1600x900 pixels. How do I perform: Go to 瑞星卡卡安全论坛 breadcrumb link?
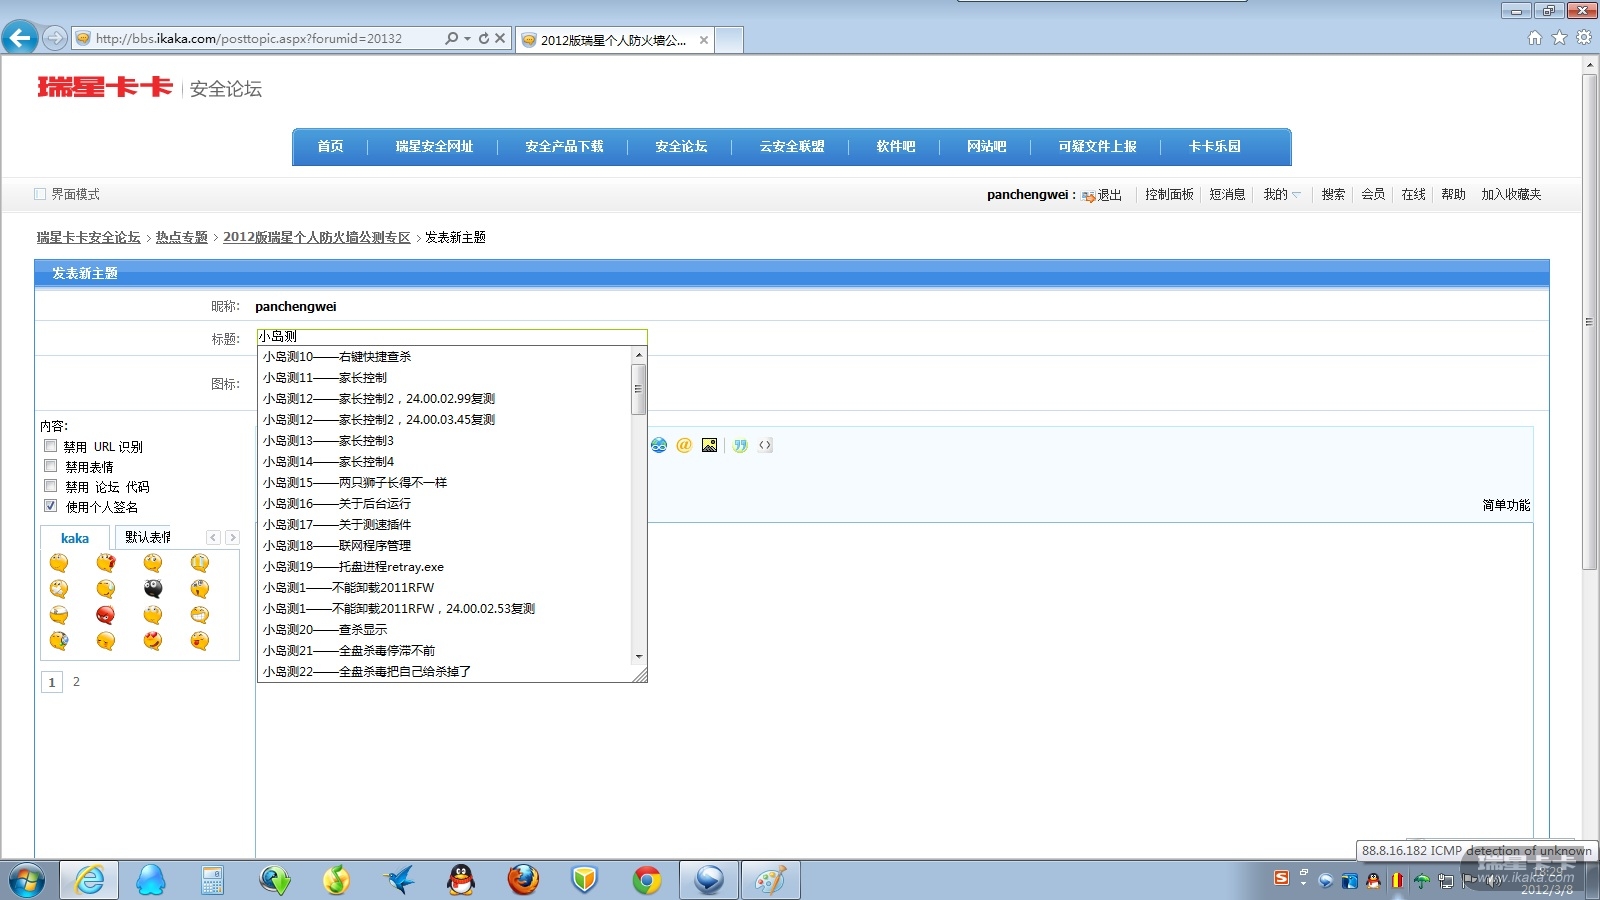[89, 237]
